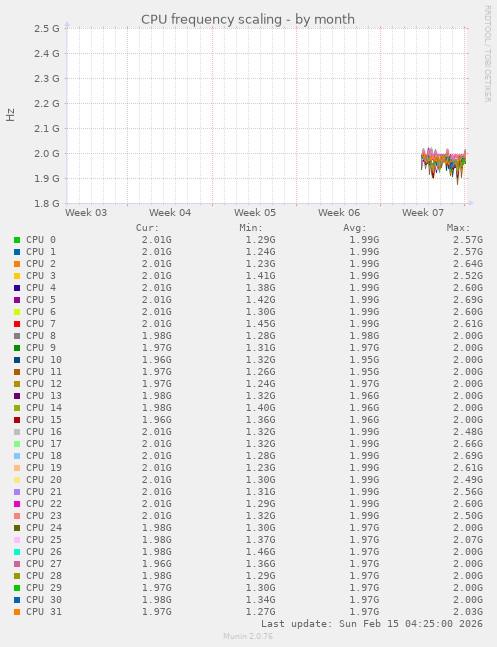The height and width of the screenshot is (647, 497).
Task: Click the 'CPU 0' legend label
Action: coord(41,240)
